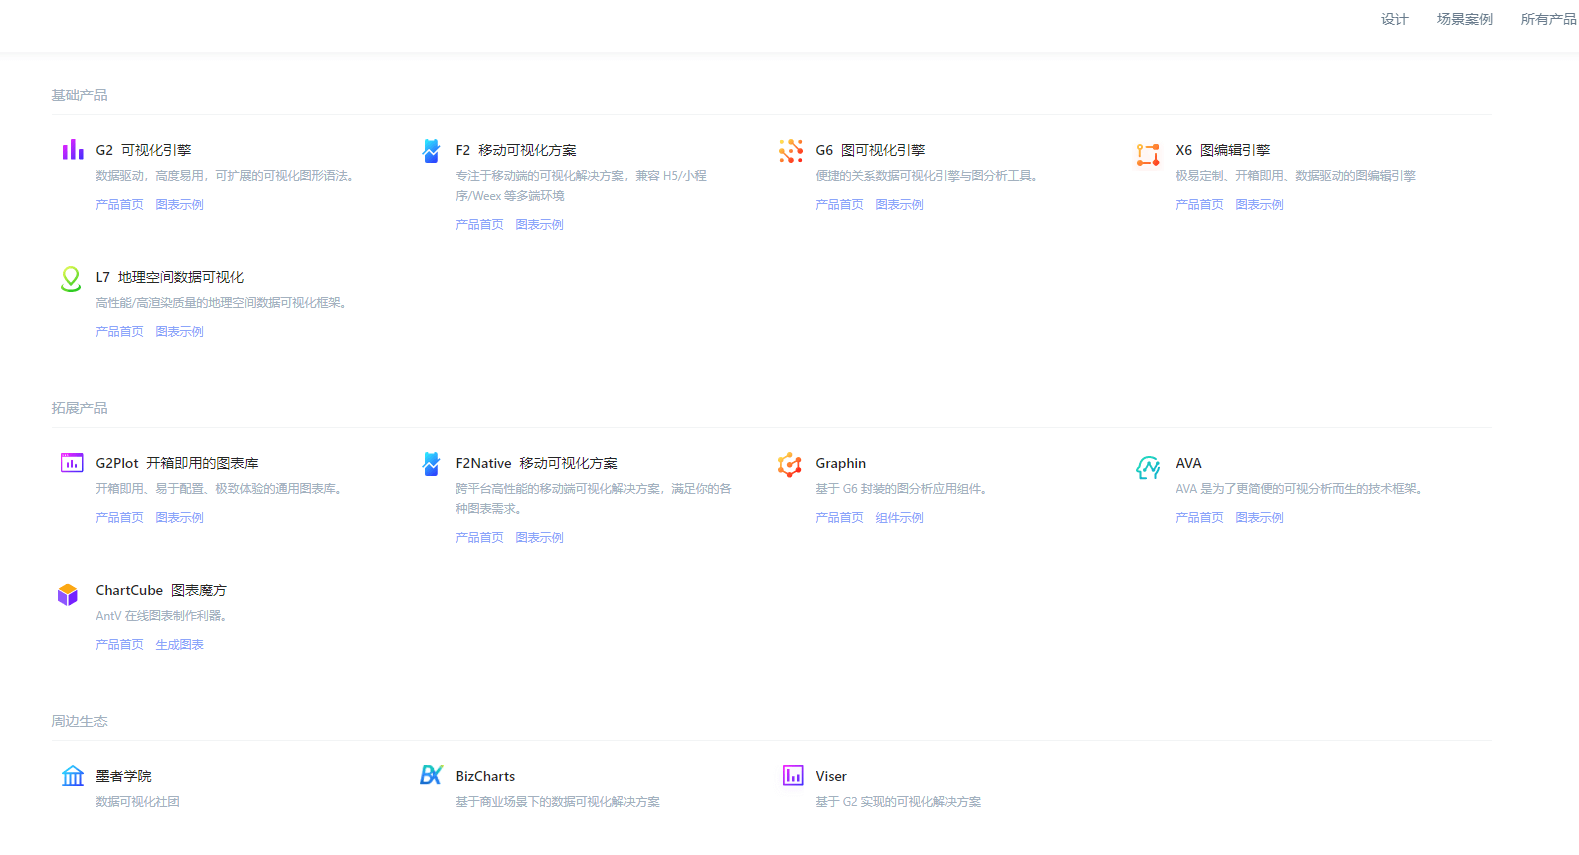Open F2Native 图表示例 link
Viewport: 1579px width, 855px height.
(x=539, y=537)
